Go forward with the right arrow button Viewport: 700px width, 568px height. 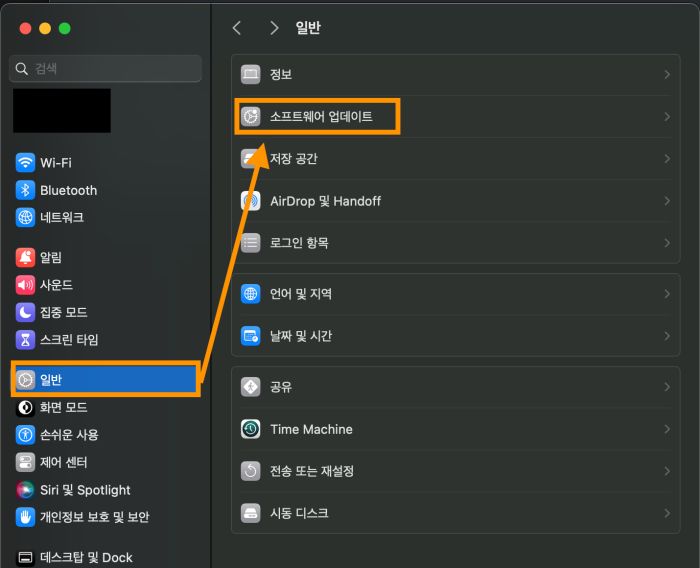[274, 28]
